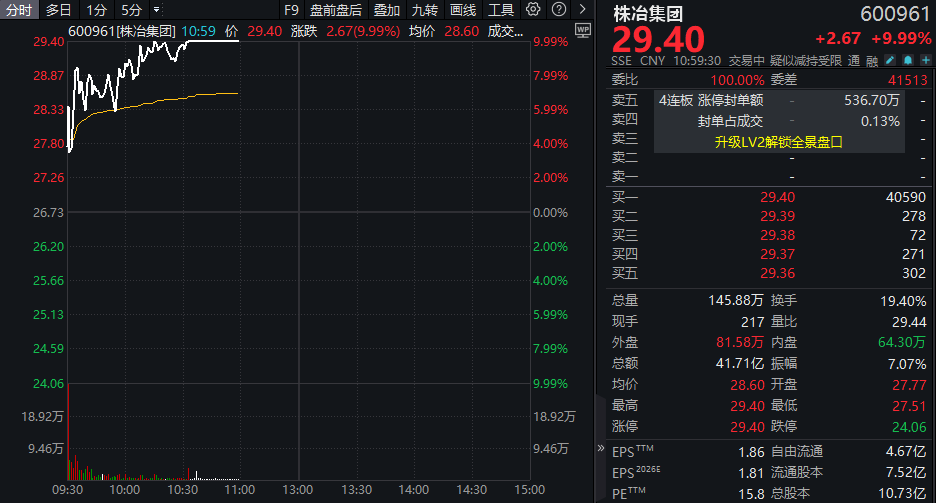Expand toolbar with right chevron arrow

(x=582, y=10)
